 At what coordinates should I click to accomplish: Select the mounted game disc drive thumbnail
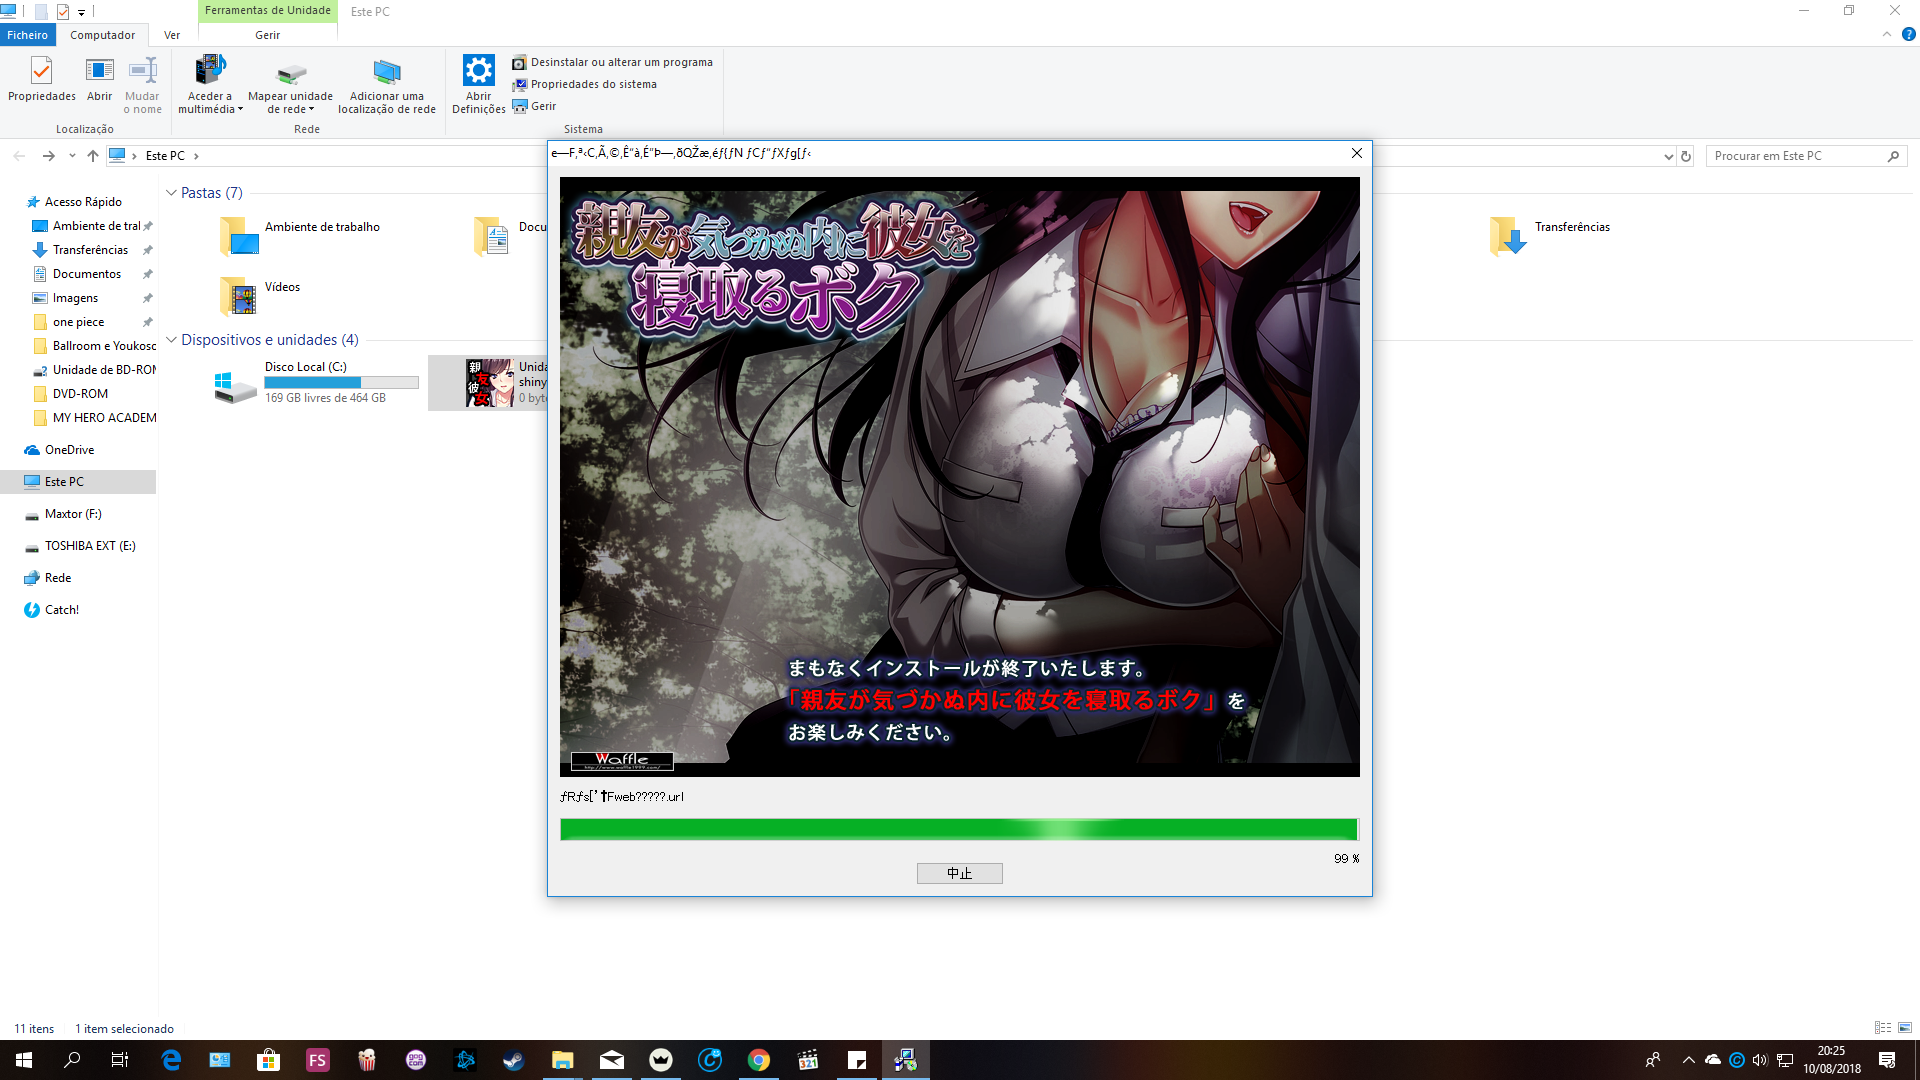[490, 383]
